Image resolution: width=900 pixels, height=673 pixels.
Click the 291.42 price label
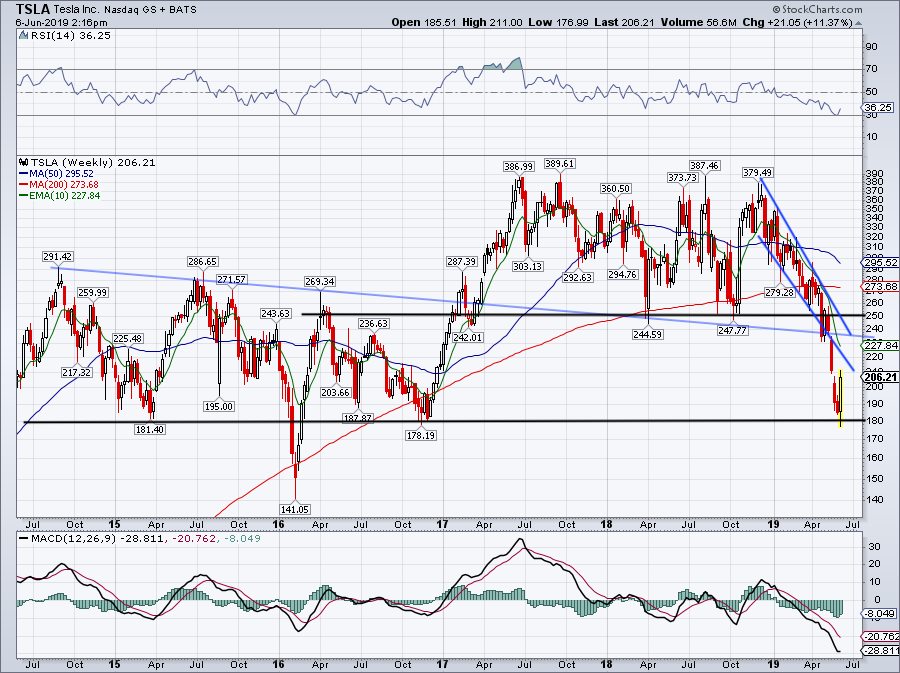[57, 256]
